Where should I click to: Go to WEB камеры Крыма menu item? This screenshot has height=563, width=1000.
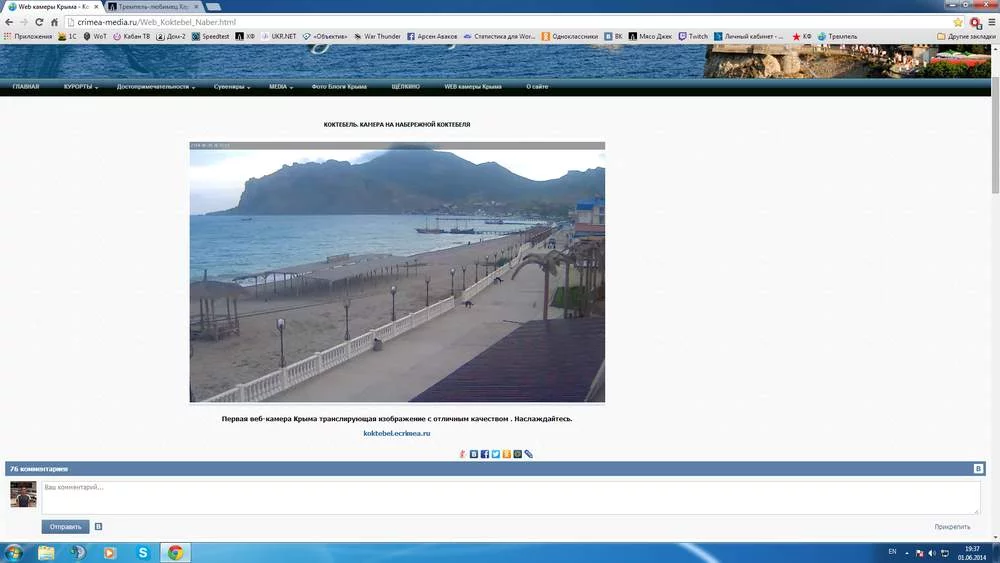[x=472, y=87]
